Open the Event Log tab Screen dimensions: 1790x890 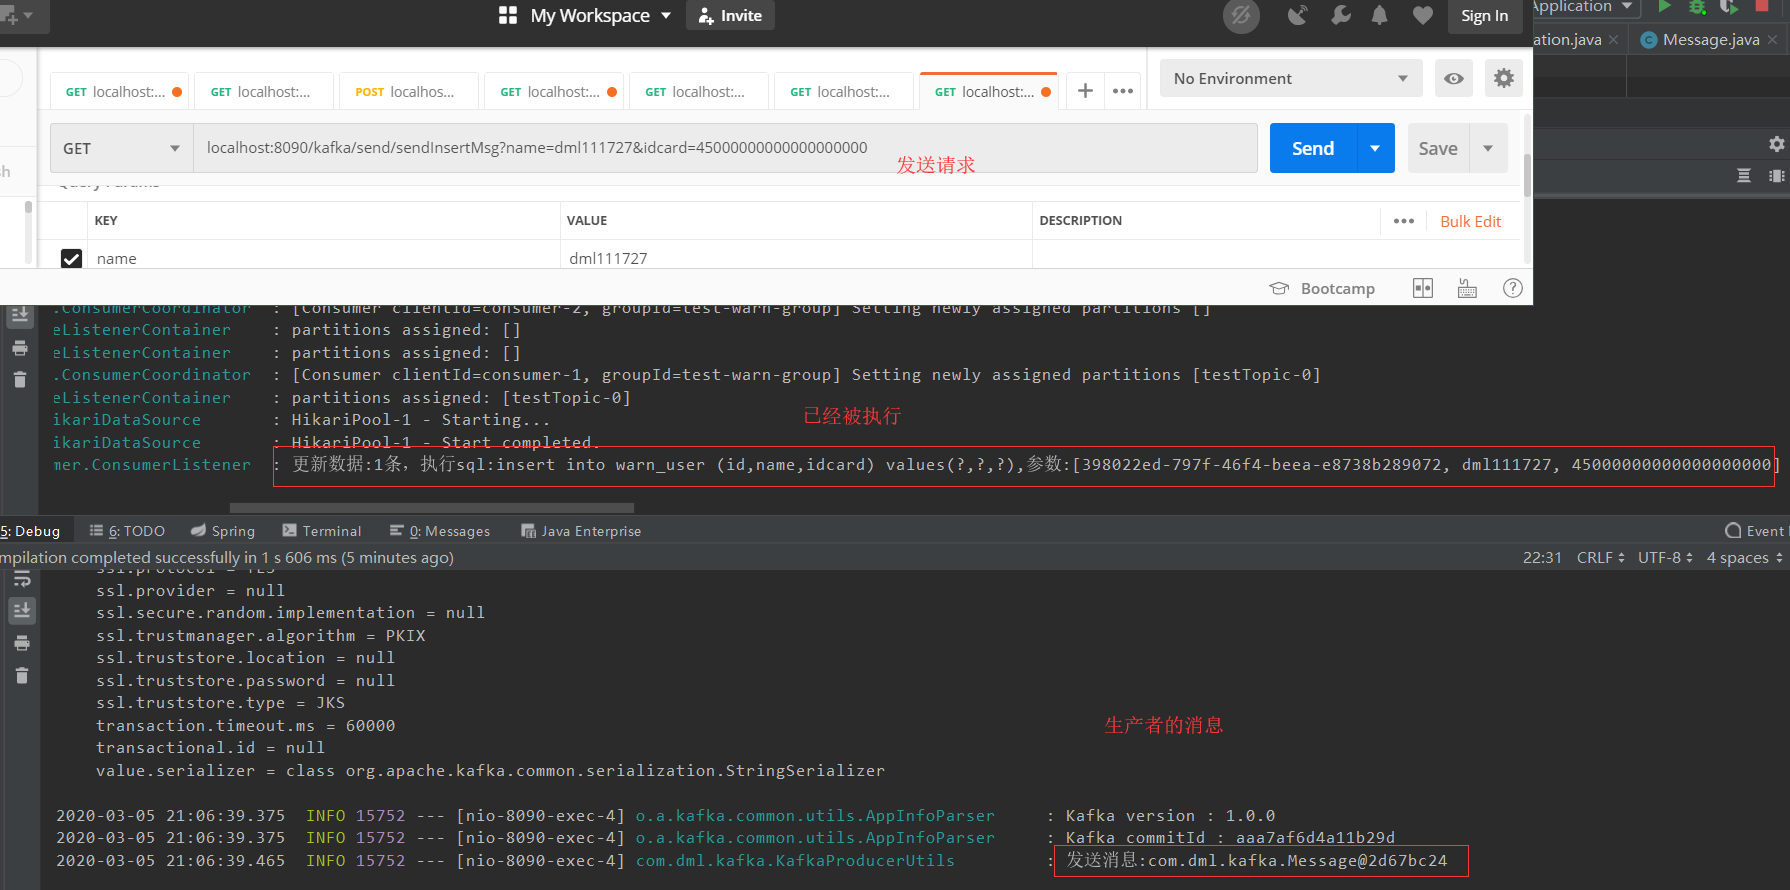pos(1756,531)
